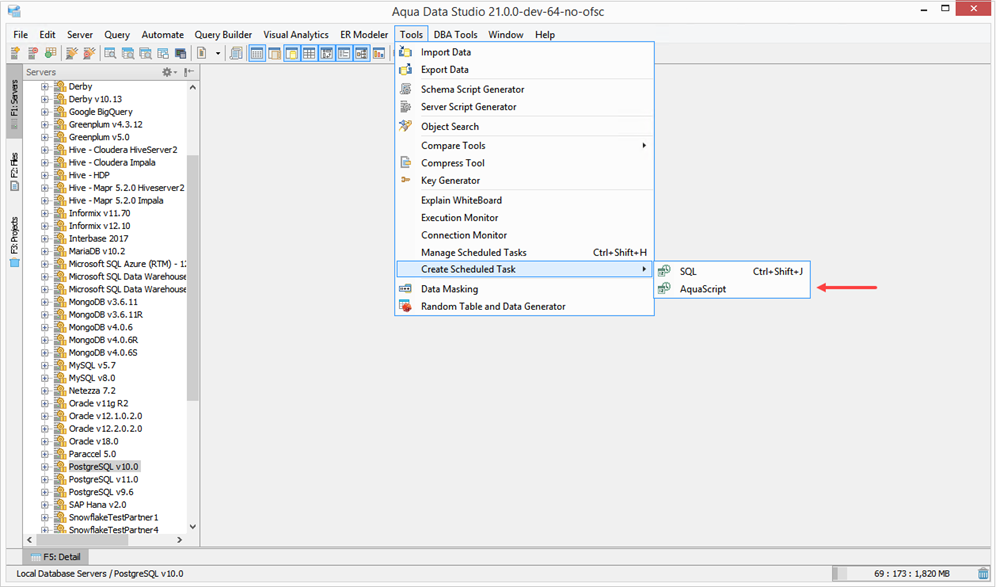
Task: Click the Compress Tool icon
Action: click(406, 163)
